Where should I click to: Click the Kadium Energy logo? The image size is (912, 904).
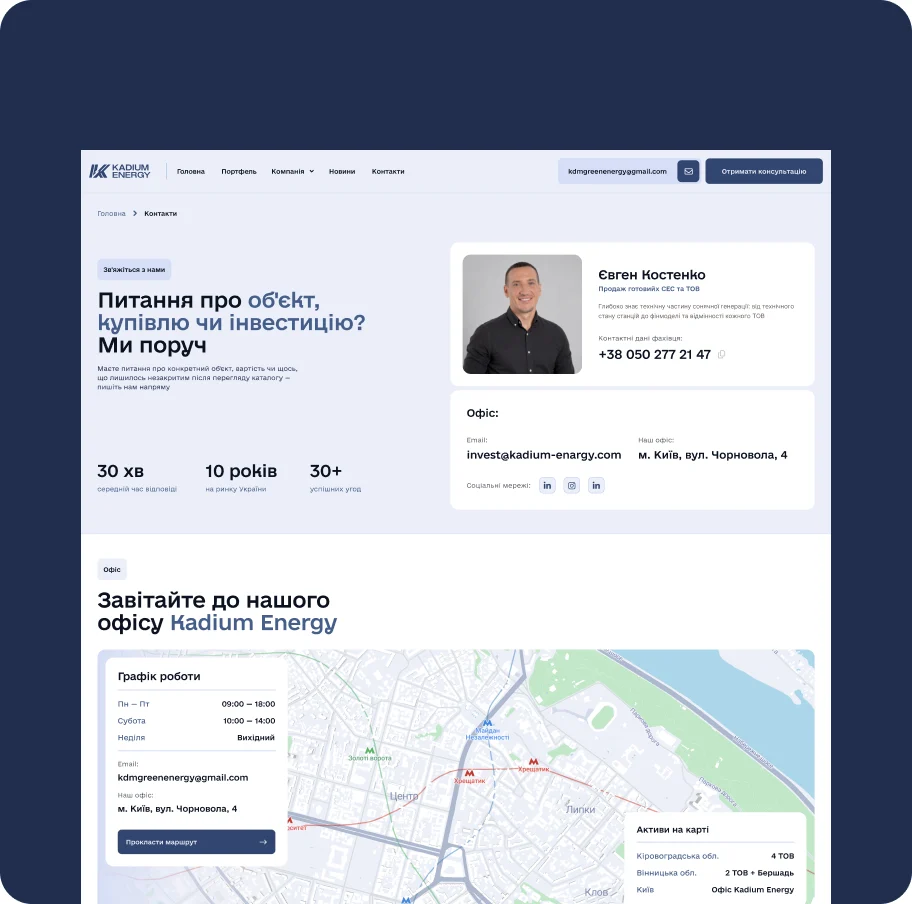[x=120, y=171]
